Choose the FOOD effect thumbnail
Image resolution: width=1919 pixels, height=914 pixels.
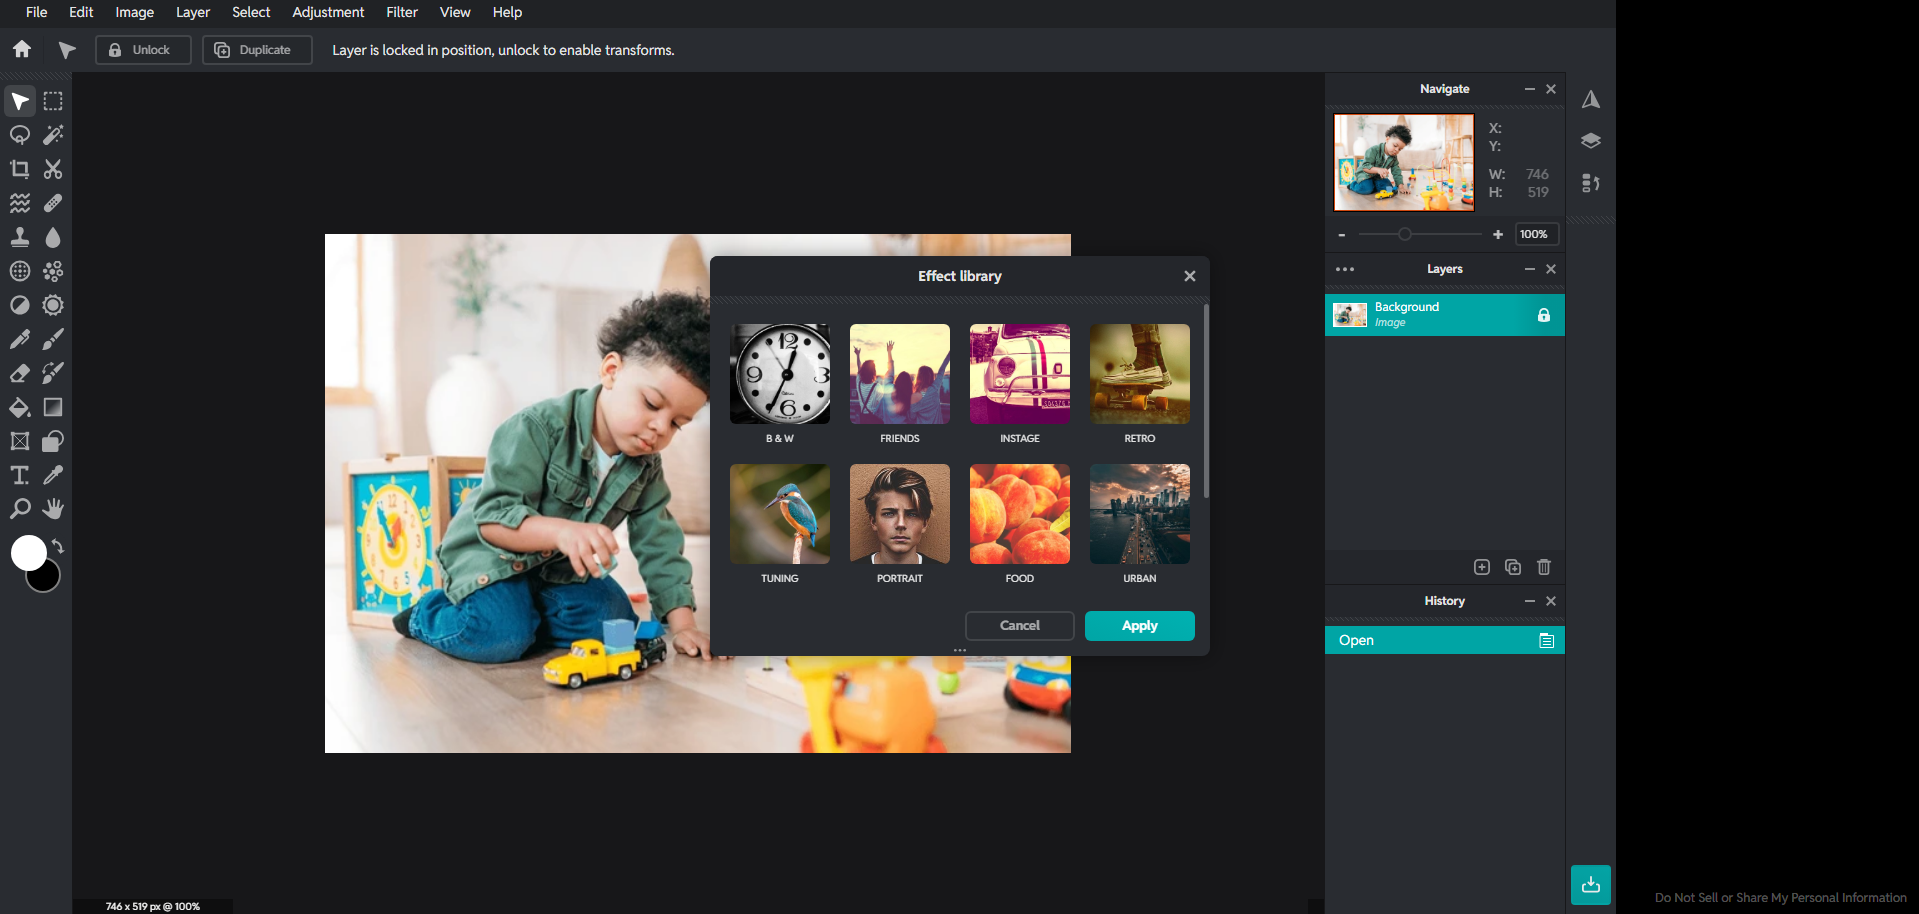1020,514
